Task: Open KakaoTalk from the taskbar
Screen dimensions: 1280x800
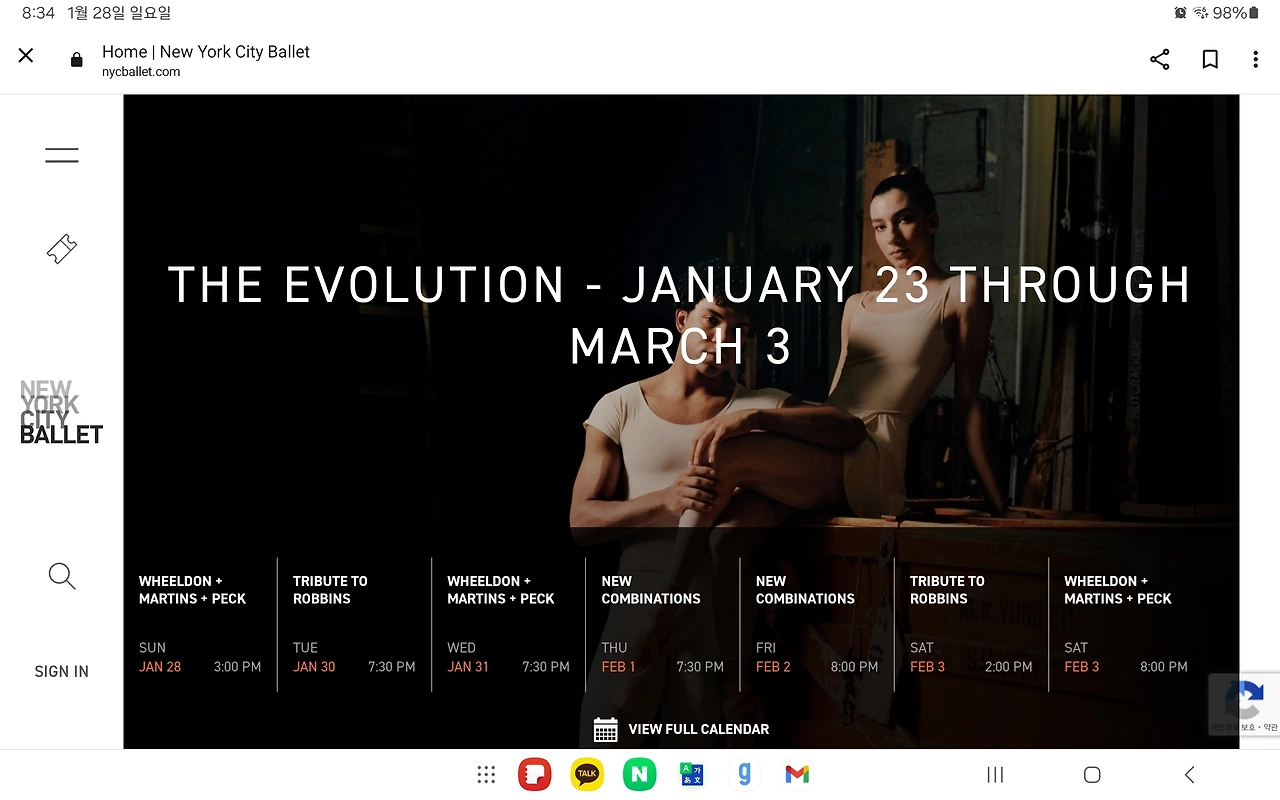Action: pyautogui.click(x=587, y=775)
